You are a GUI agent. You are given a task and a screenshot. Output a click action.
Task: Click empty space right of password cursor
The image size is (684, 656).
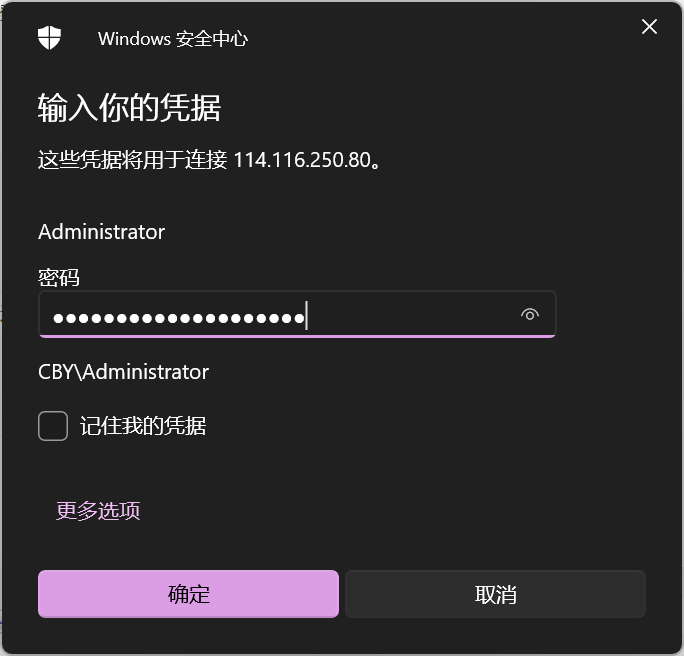point(410,315)
